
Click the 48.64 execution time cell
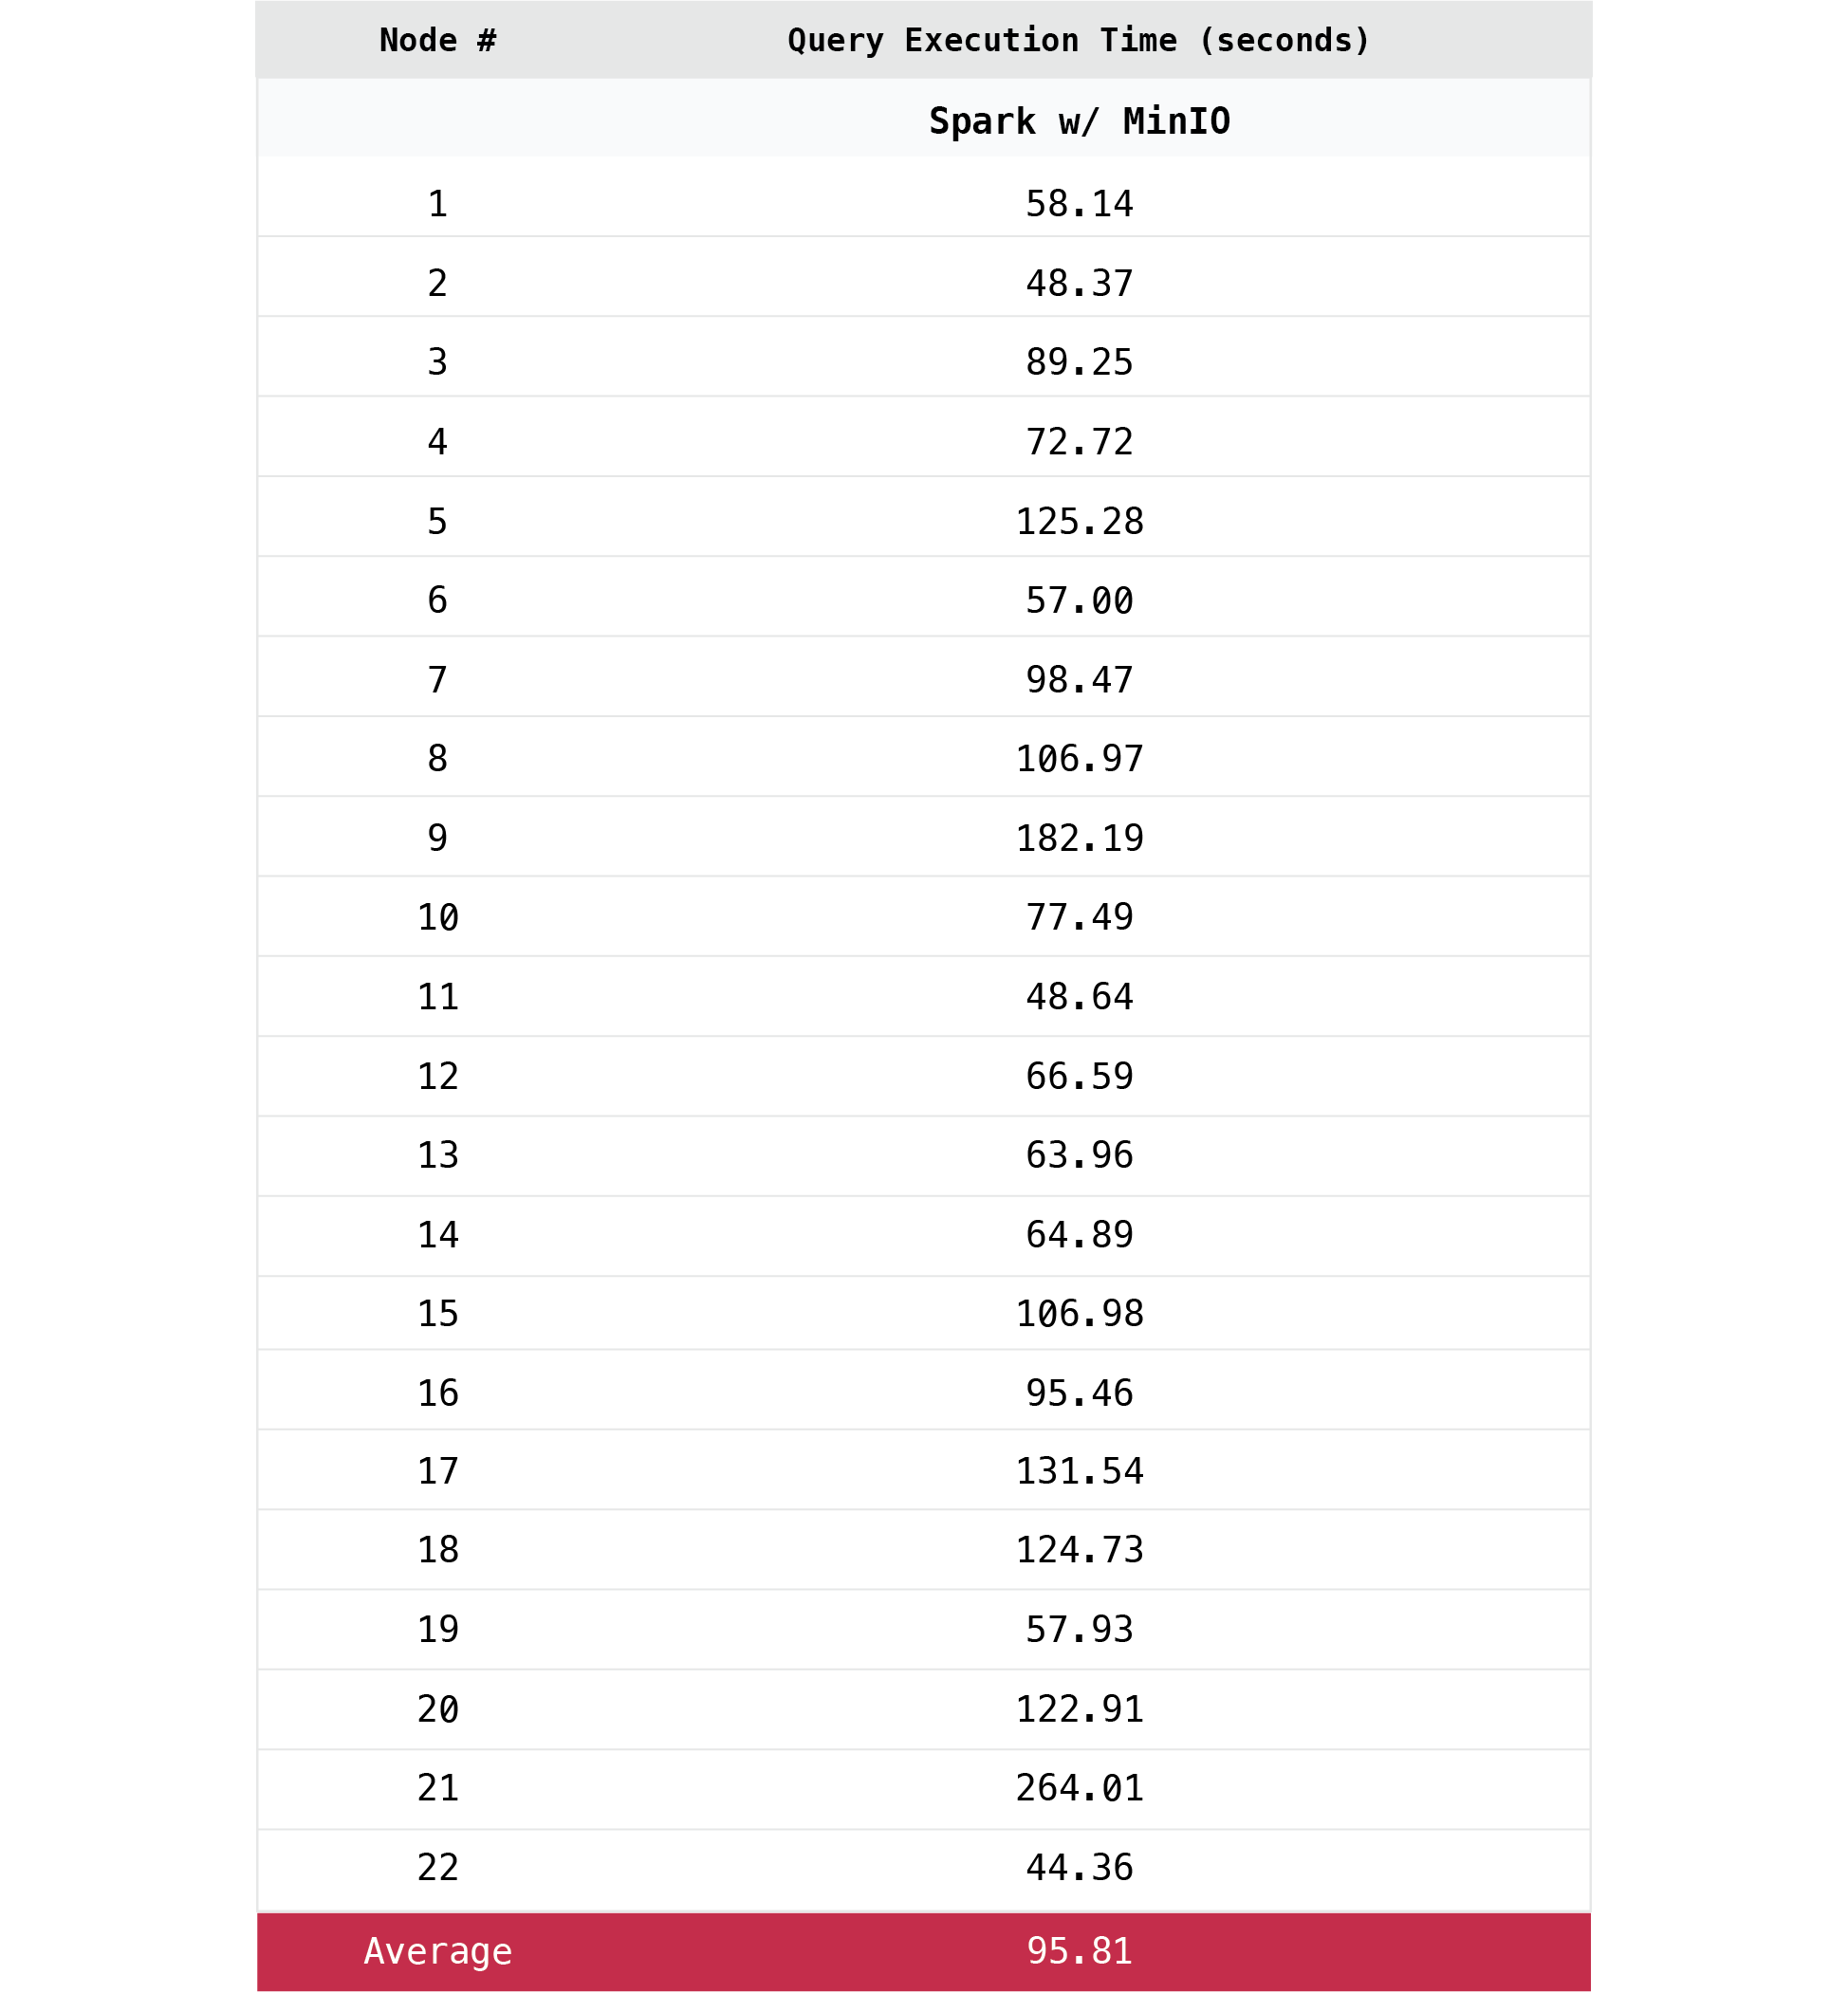click(1079, 996)
